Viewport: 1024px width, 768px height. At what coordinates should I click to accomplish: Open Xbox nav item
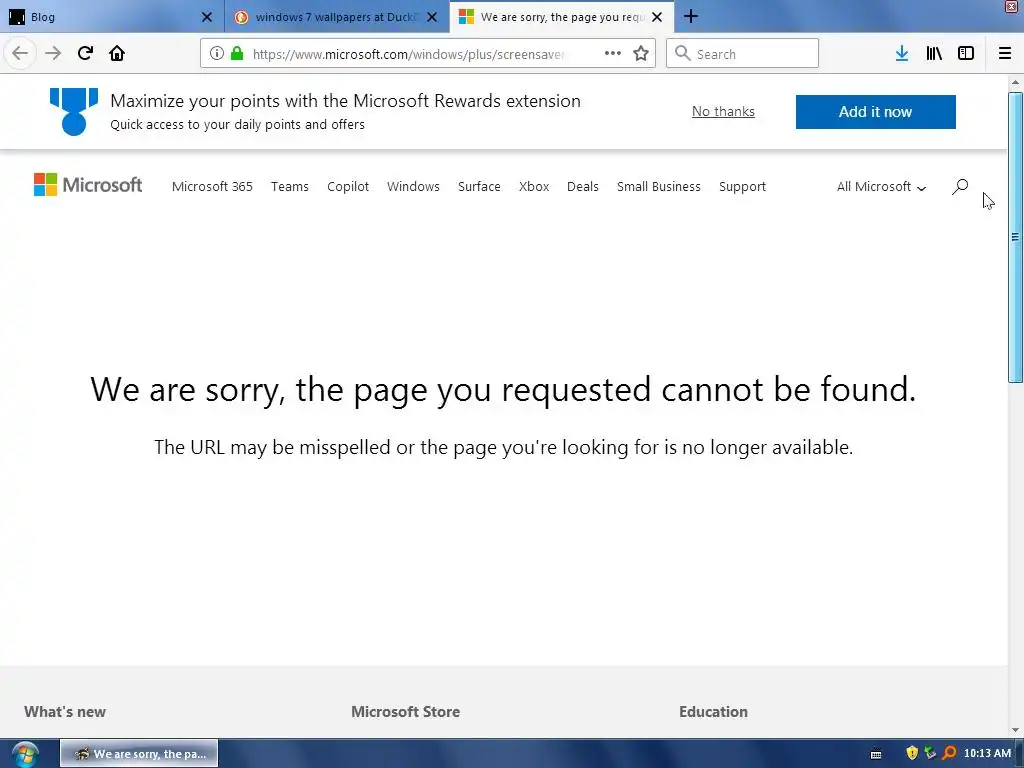534,187
